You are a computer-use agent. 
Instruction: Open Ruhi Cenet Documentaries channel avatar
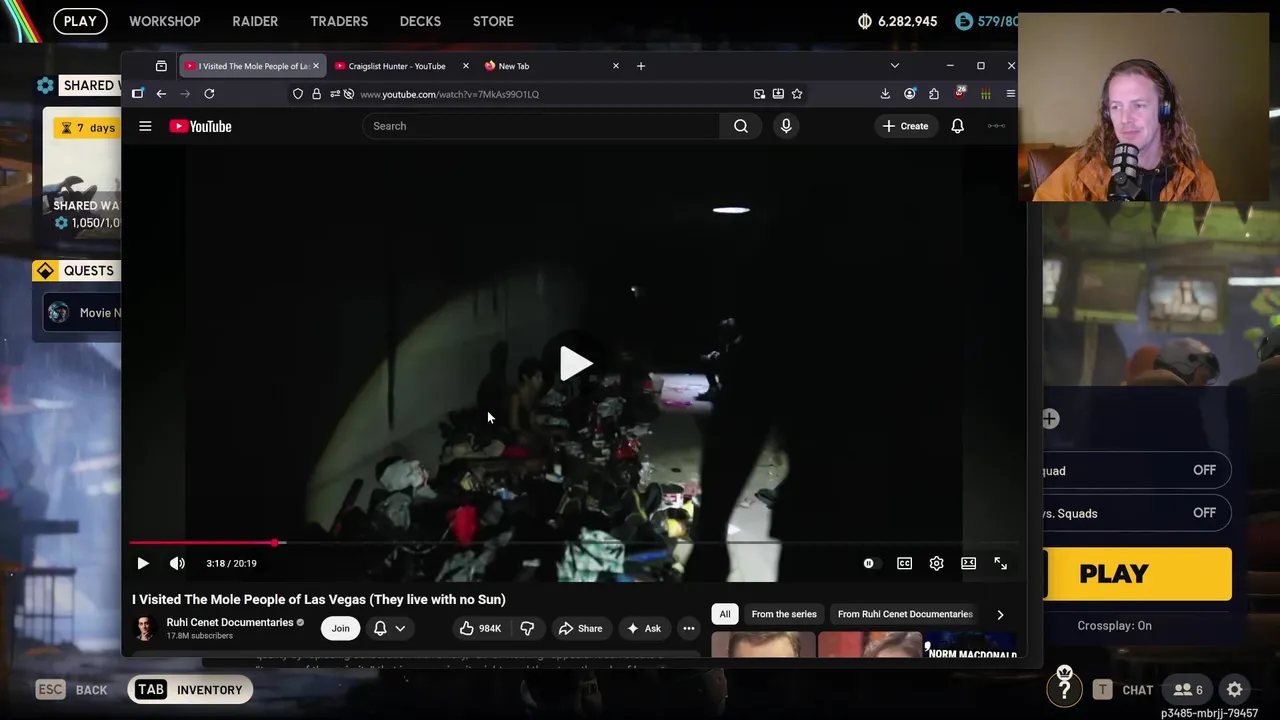tap(145, 628)
